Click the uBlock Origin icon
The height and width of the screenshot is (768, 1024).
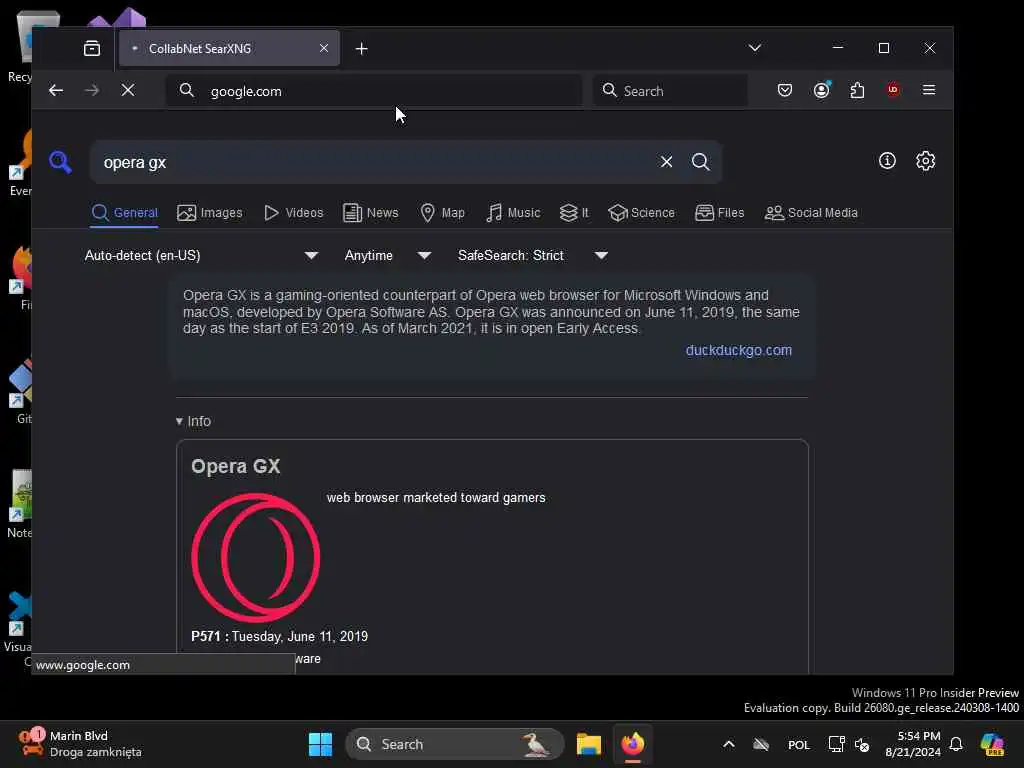tap(893, 90)
